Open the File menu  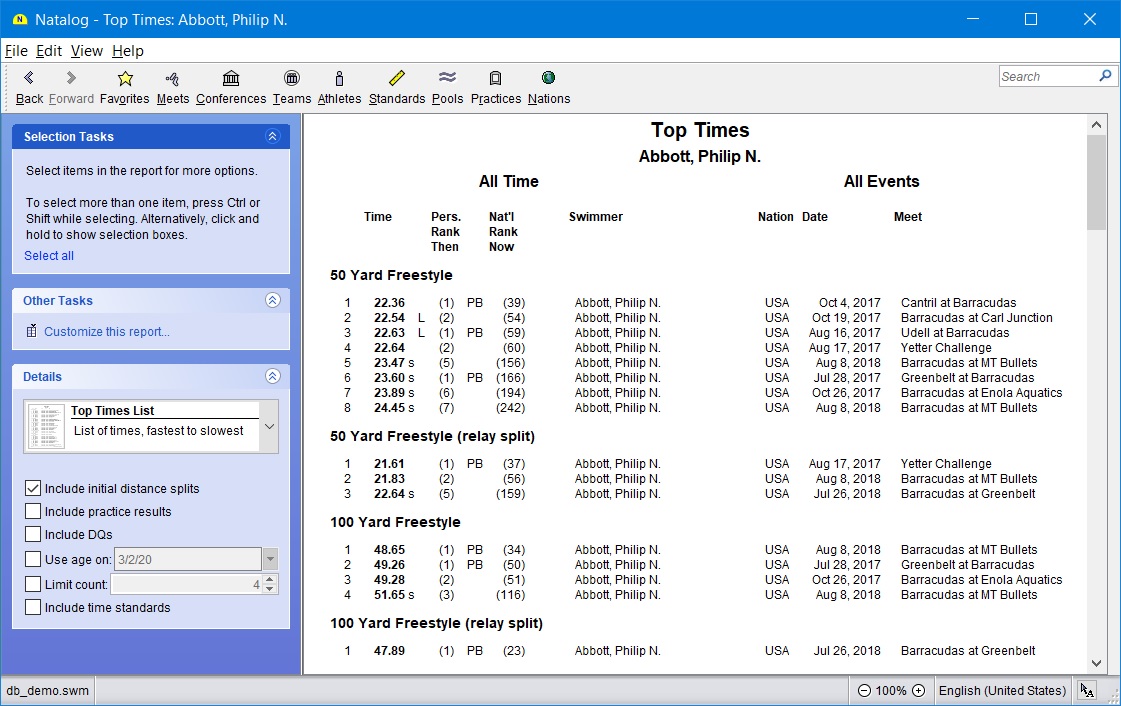point(16,51)
